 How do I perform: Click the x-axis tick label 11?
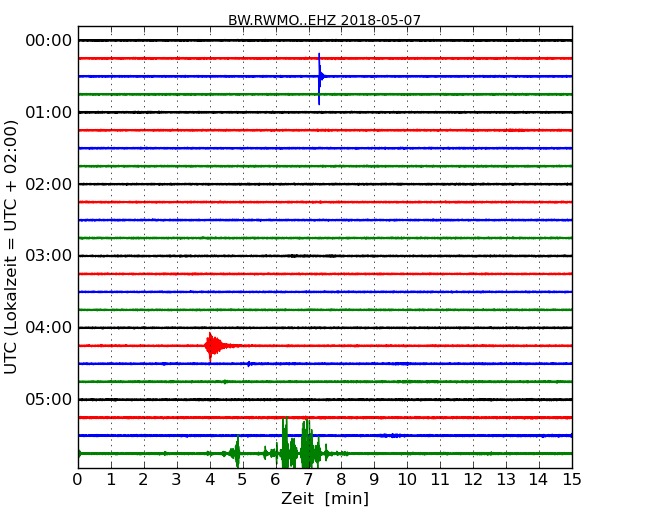tap(440, 480)
